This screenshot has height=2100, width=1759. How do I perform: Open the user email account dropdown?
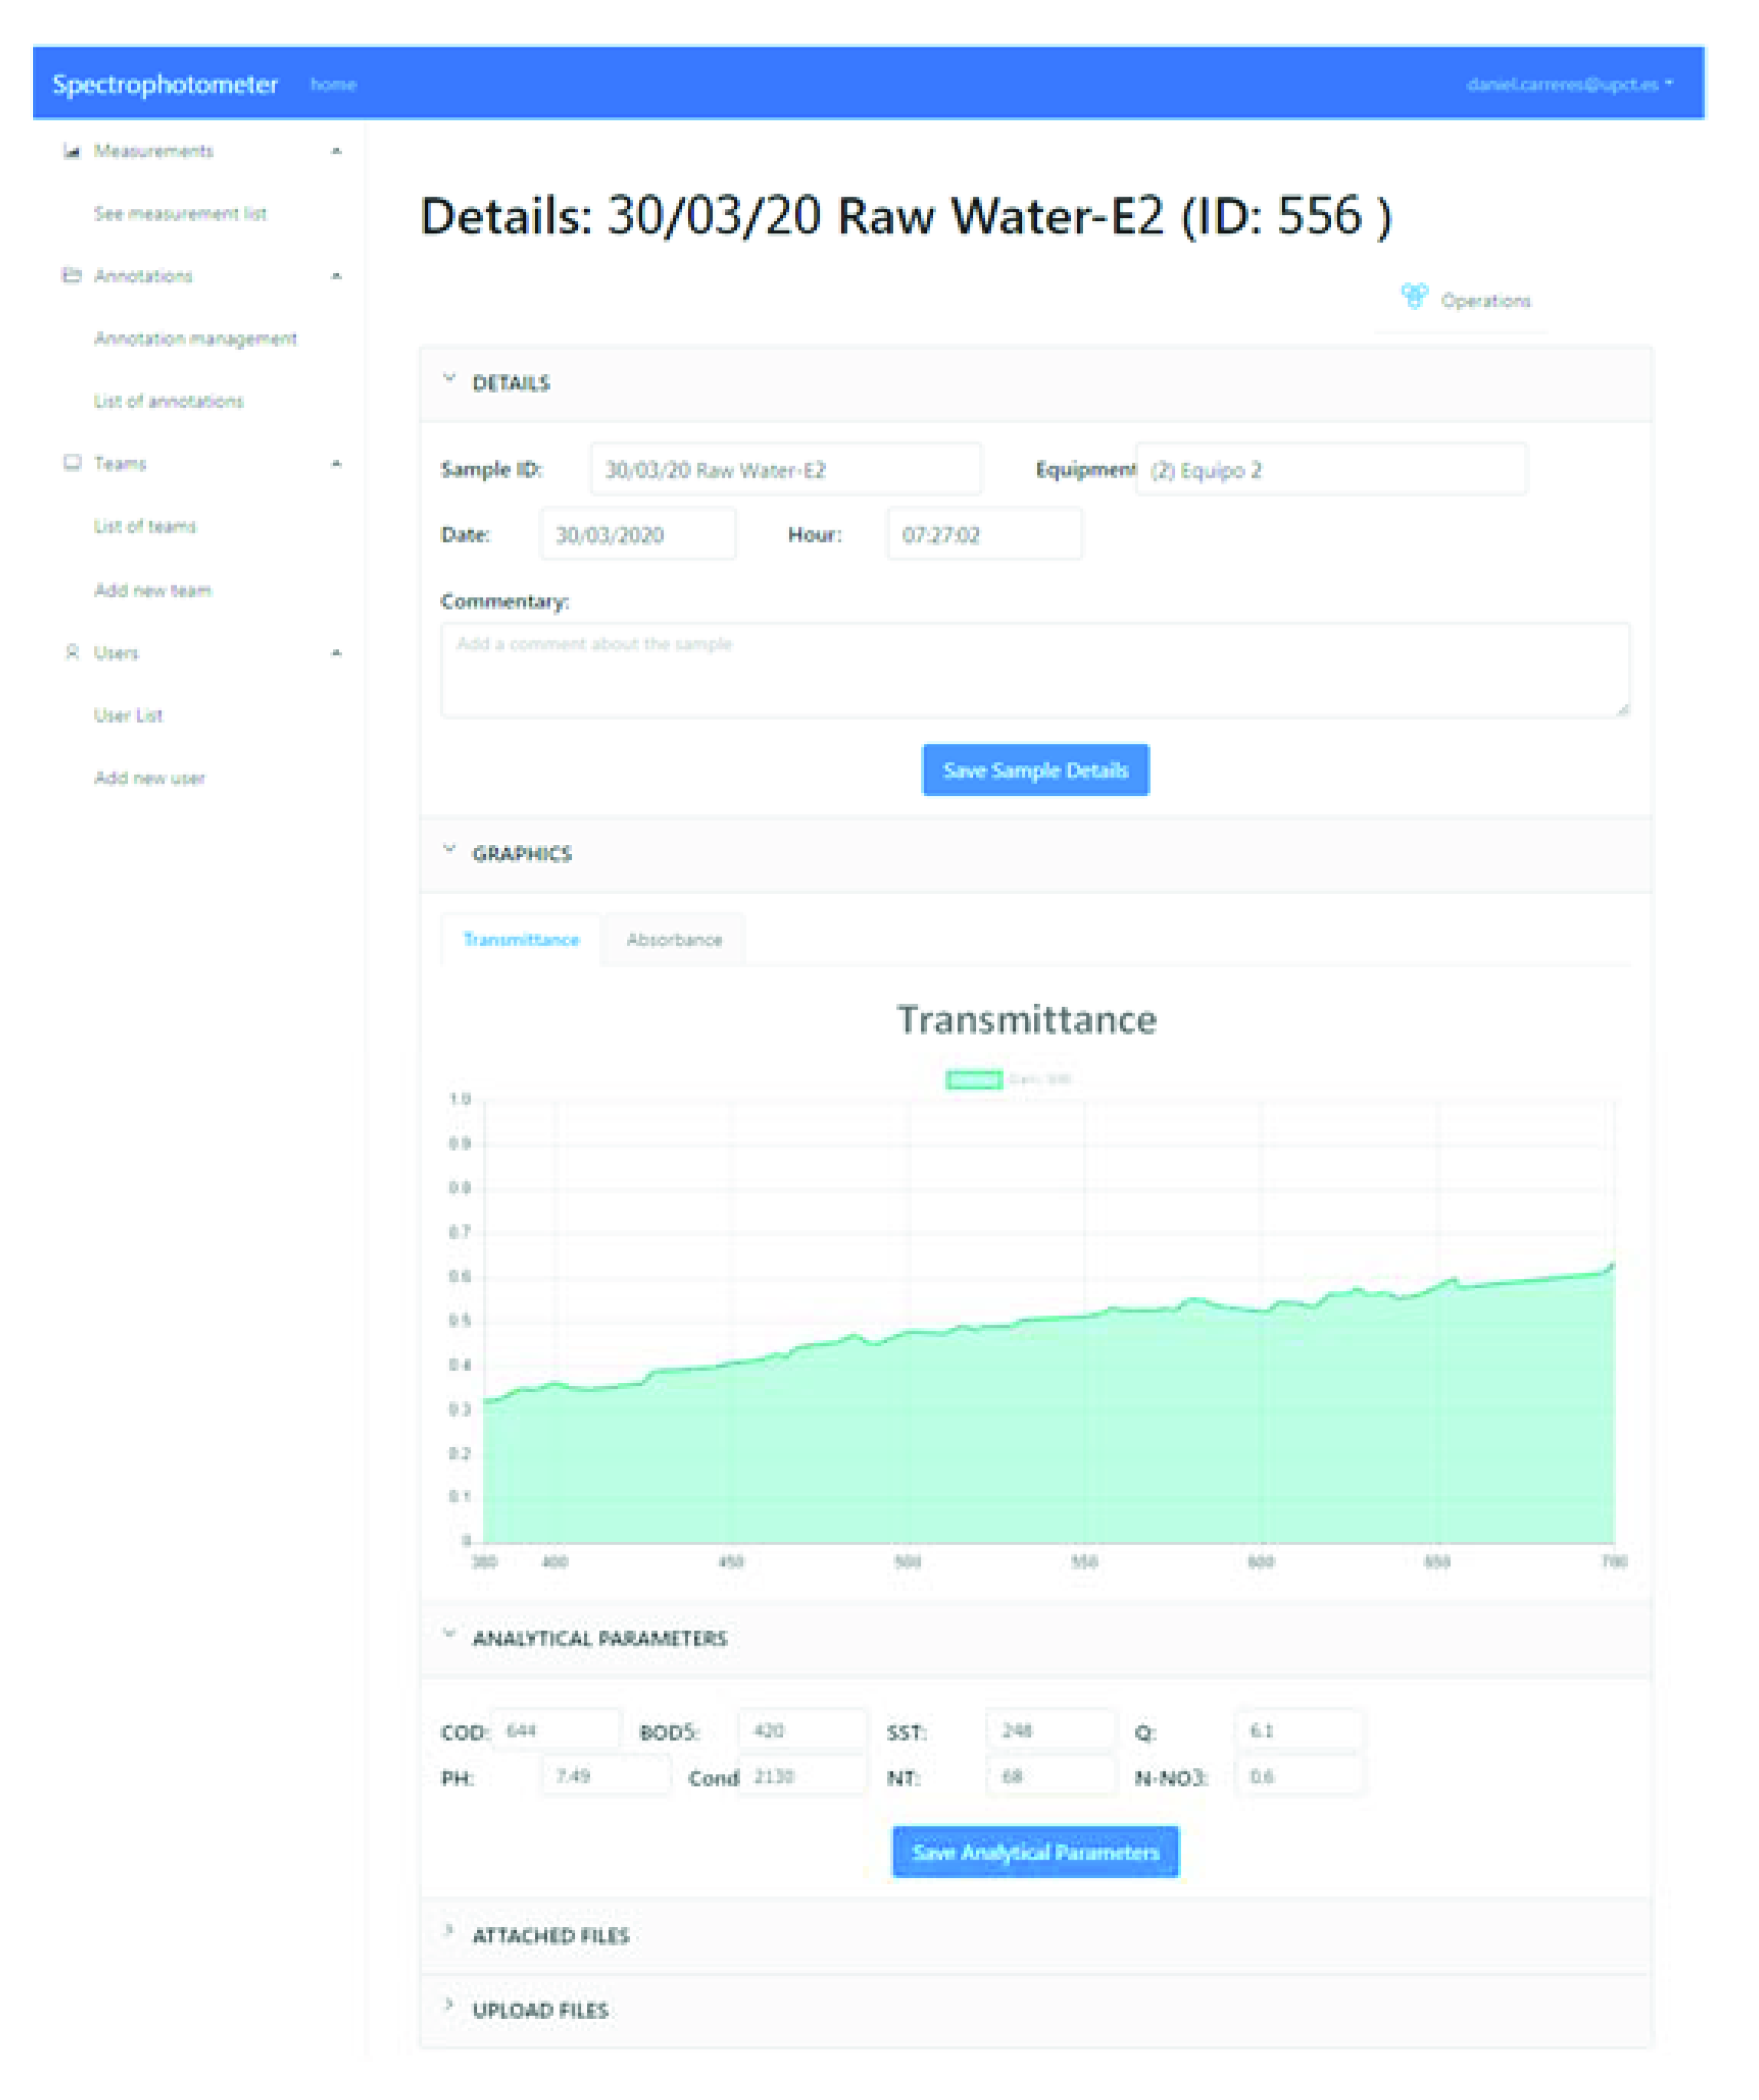coord(1568,84)
